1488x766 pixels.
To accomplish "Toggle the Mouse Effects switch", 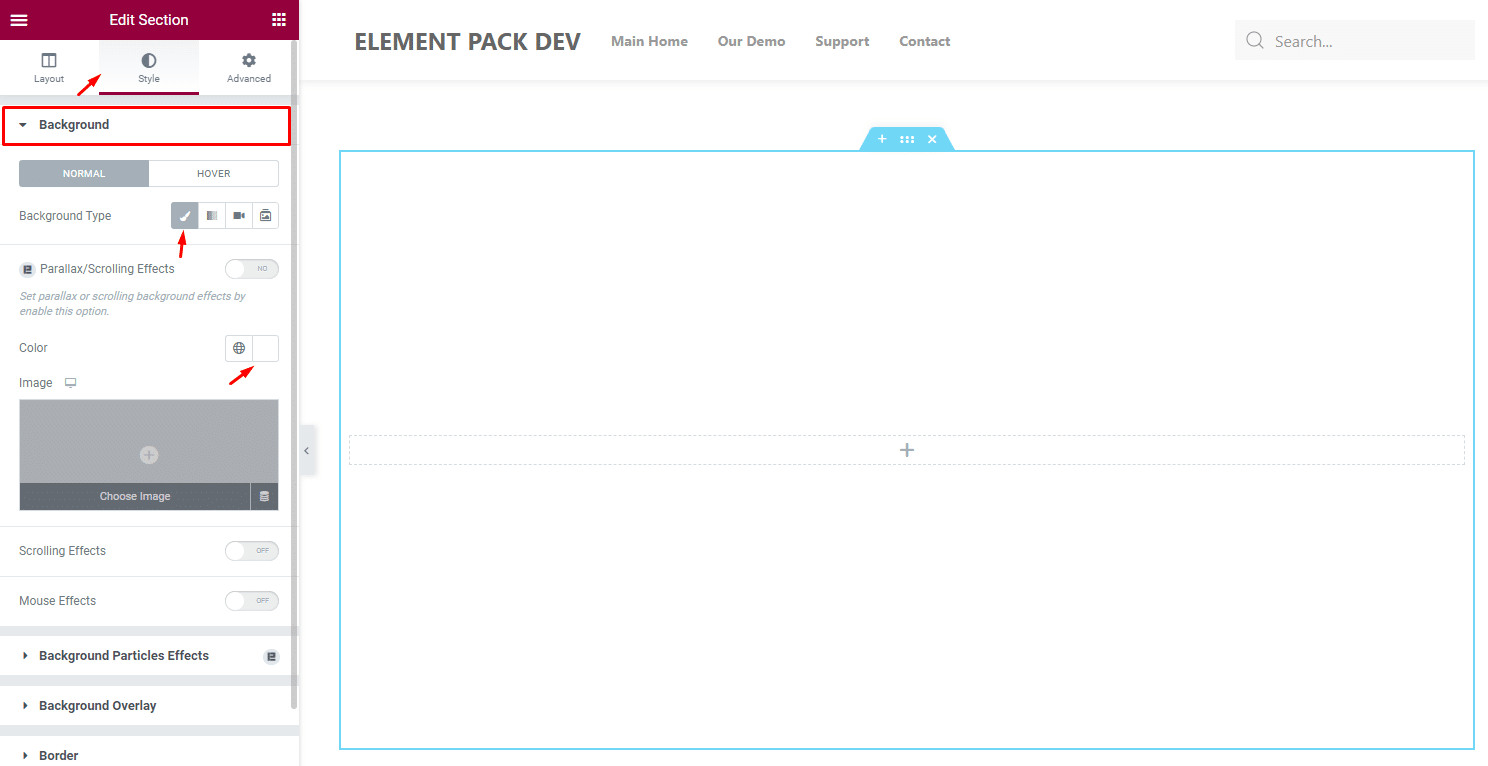I will click(251, 601).
